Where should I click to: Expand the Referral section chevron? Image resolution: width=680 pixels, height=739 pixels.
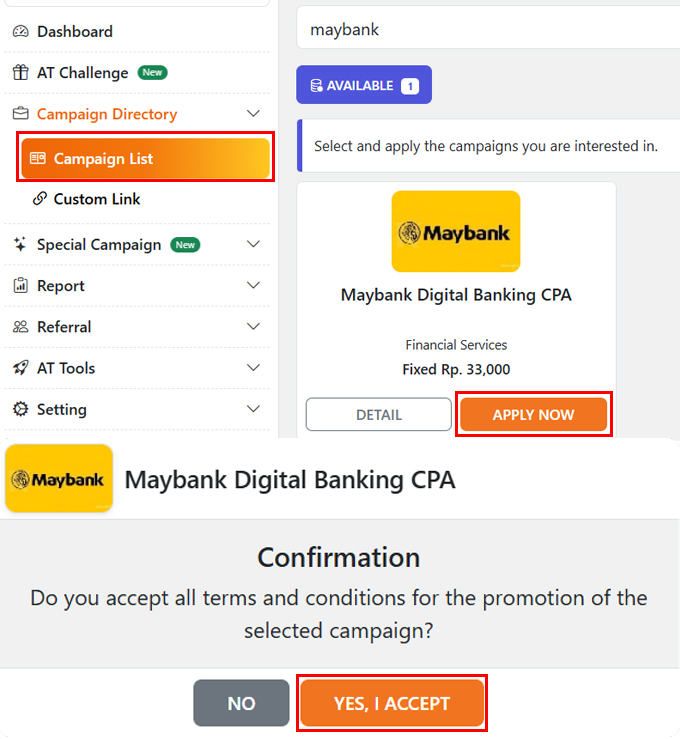253,327
